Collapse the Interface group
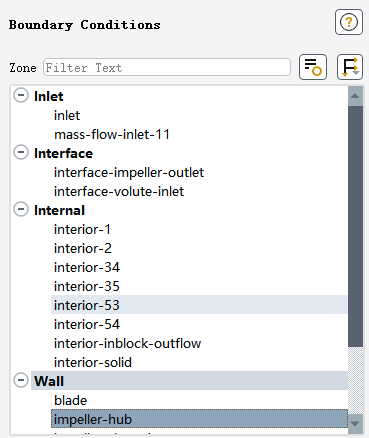This screenshot has width=369, height=438. (x=21, y=153)
